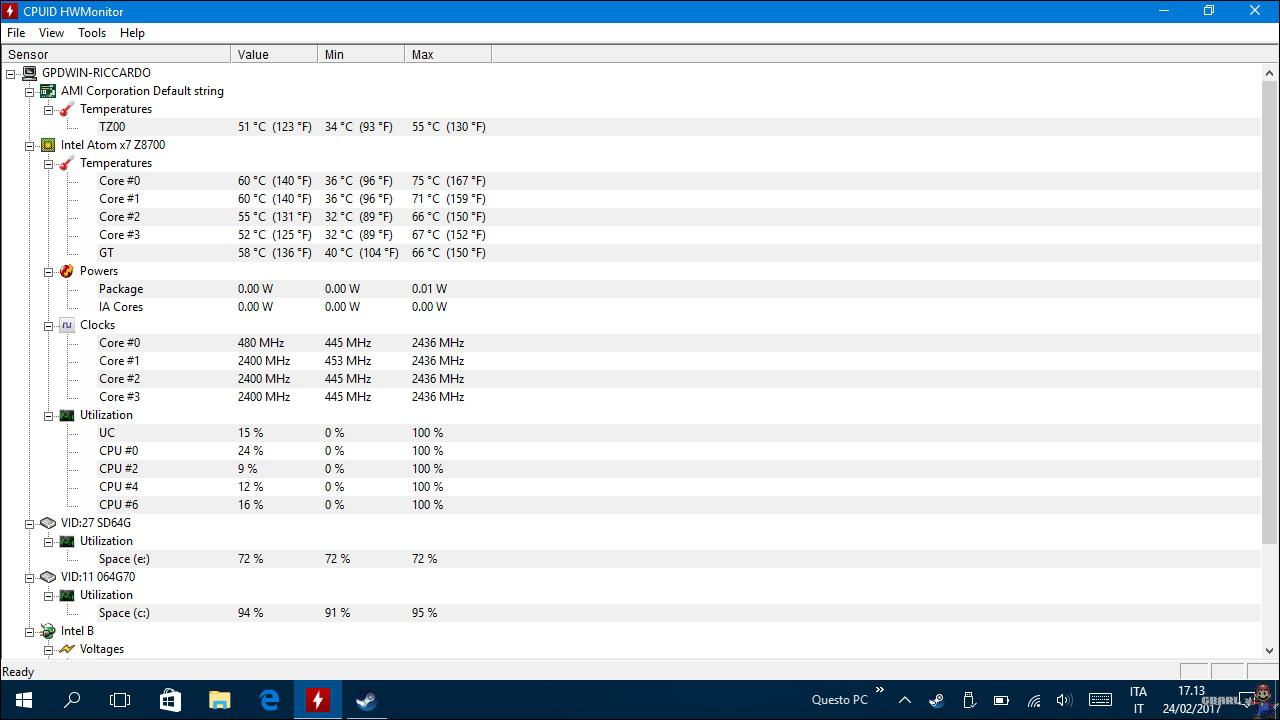Viewport: 1280px width, 720px height.
Task: Collapse the Intel Atom x7 Z8700 node
Action: (x=30, y=145)
